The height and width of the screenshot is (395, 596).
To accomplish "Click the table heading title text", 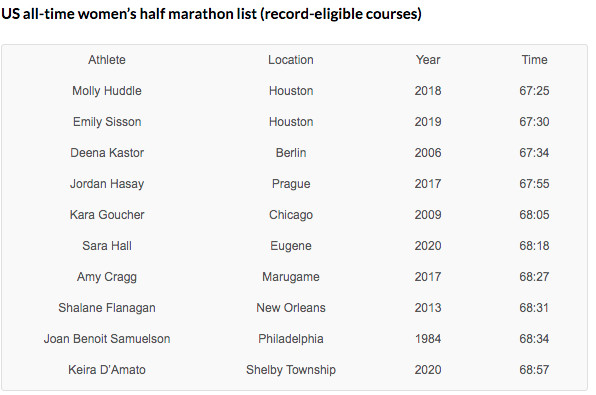I will (211, 14).
